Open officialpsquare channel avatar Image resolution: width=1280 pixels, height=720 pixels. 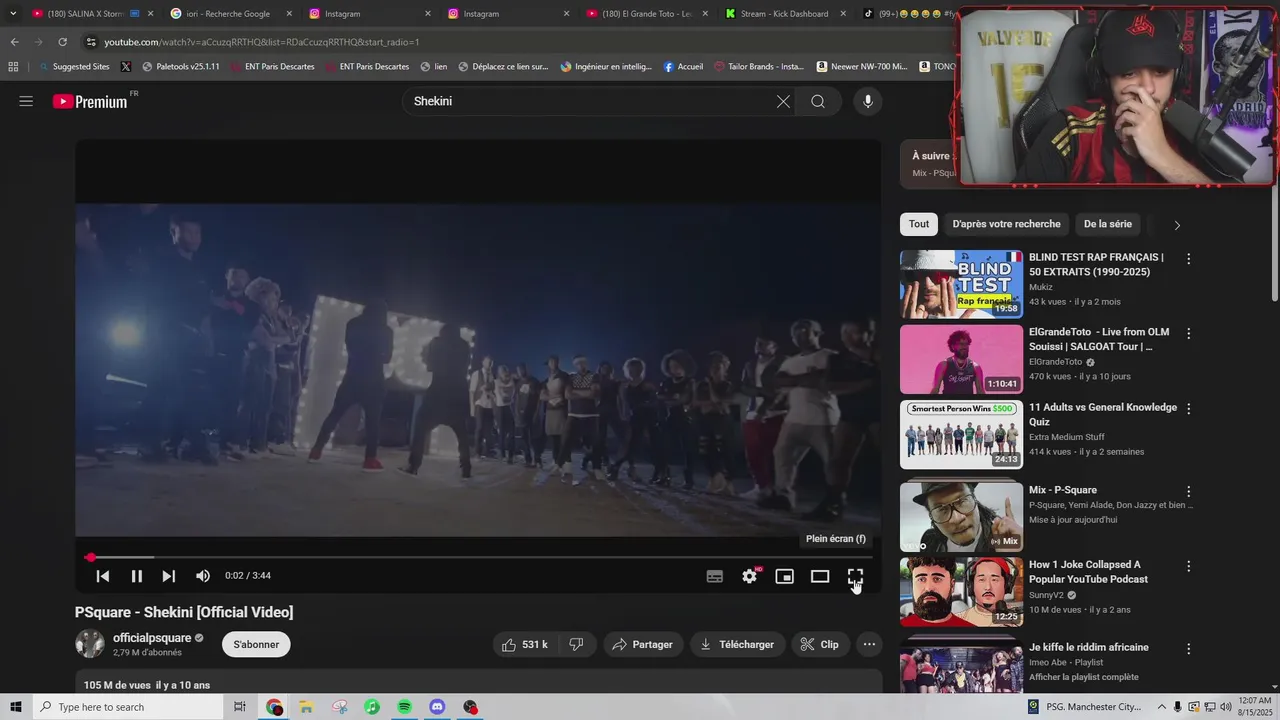tap(90, 644)
